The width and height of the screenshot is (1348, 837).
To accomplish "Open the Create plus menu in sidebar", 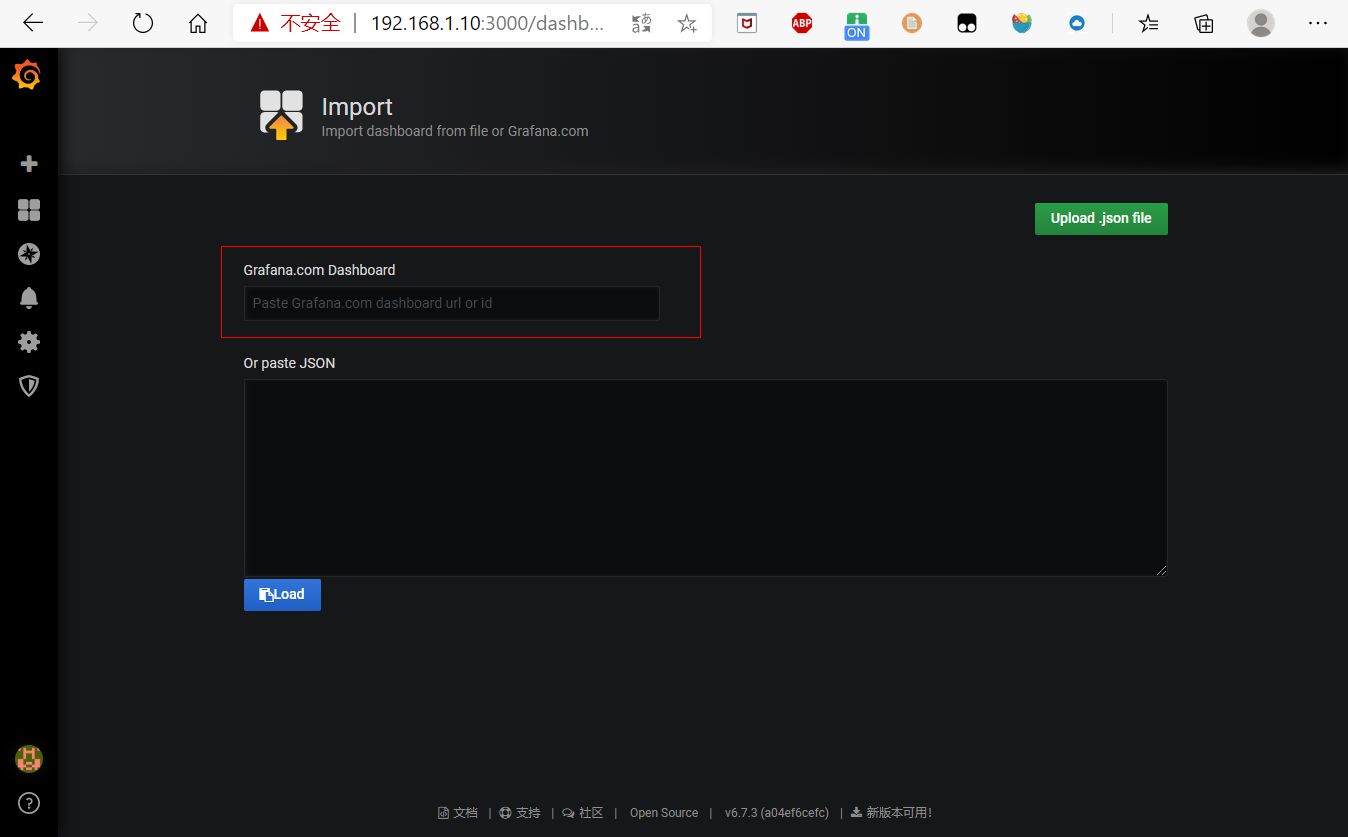I will pyautogui.click(x=29, y=164).
